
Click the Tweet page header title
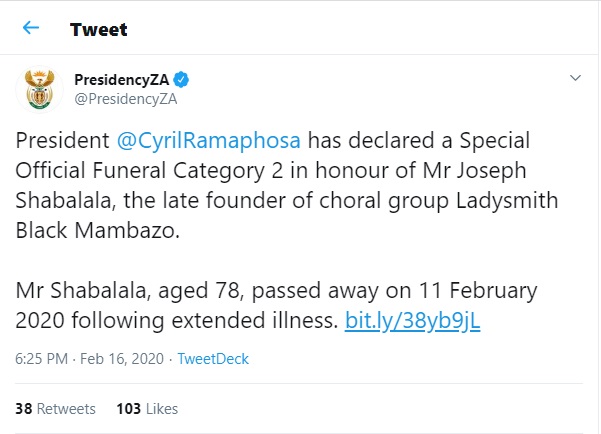pos(98,29)
